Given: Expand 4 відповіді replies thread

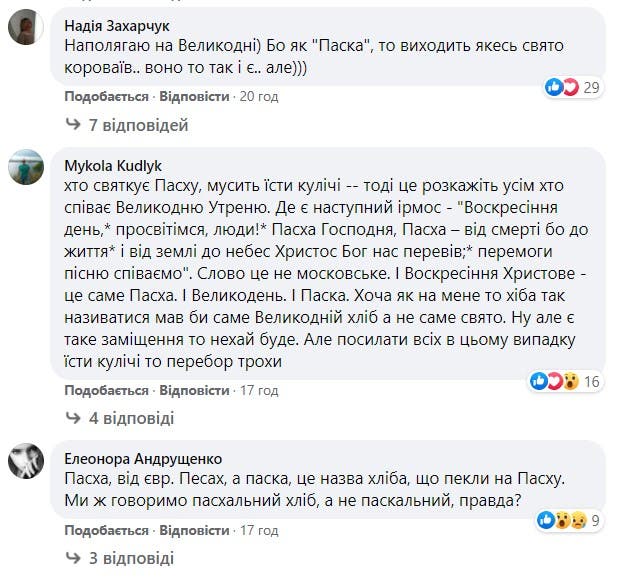Looking at the screenshot, I should [x=133, y=418].
